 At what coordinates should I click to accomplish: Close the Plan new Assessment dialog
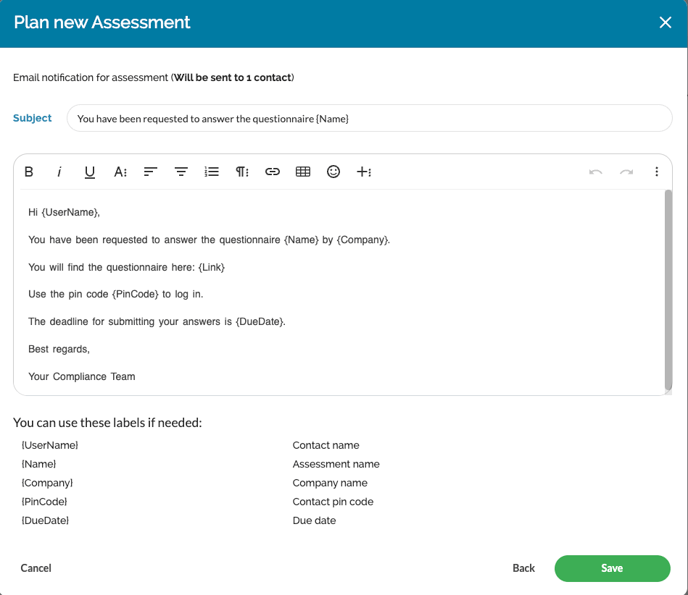665,22
